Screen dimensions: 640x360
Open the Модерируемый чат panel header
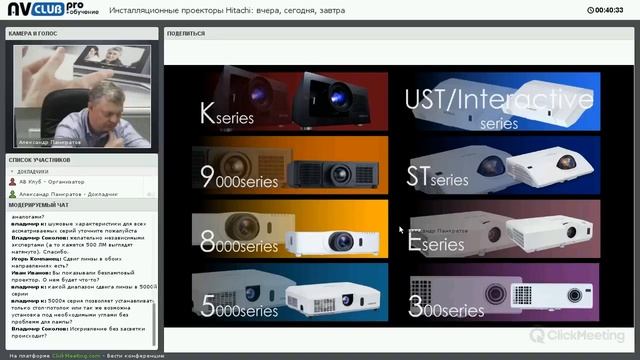pos(82,205)
